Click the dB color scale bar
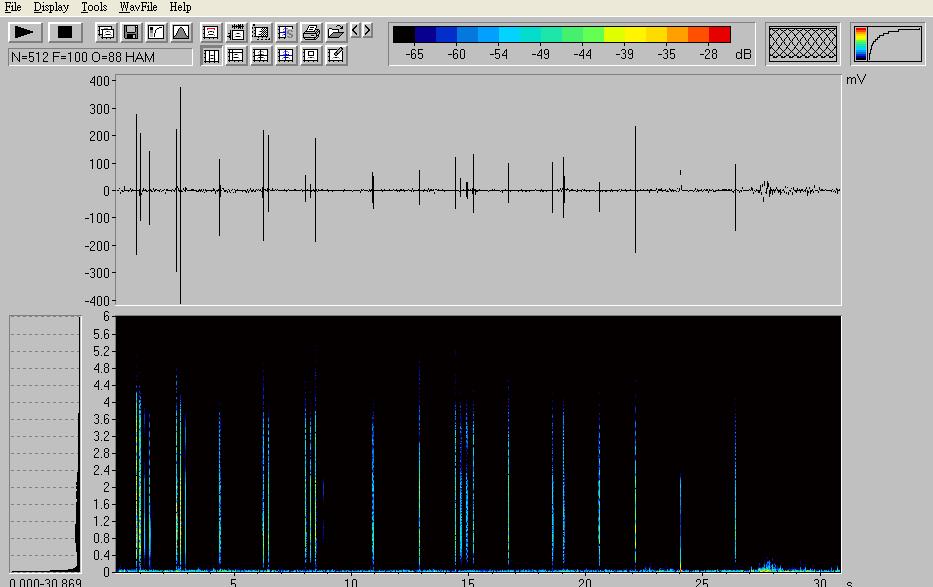This screenshot has height=587, width=933. coord(561,35)
